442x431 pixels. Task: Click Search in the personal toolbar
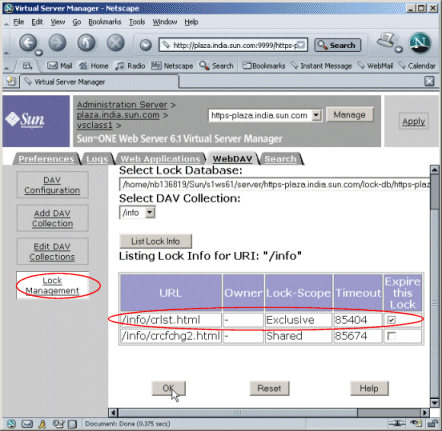point(216,66)
